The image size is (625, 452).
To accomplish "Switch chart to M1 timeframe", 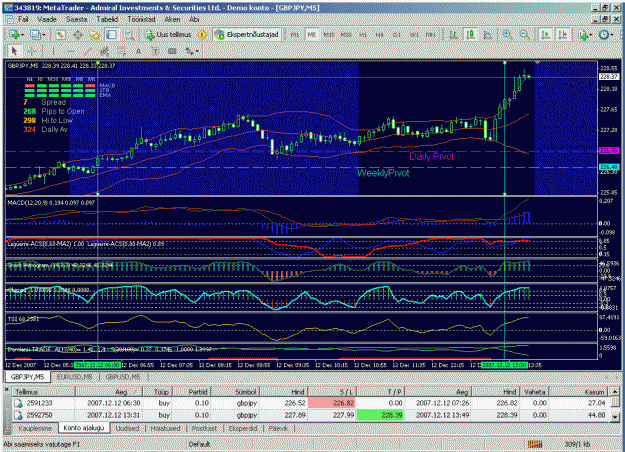I will tap(295, 35).
